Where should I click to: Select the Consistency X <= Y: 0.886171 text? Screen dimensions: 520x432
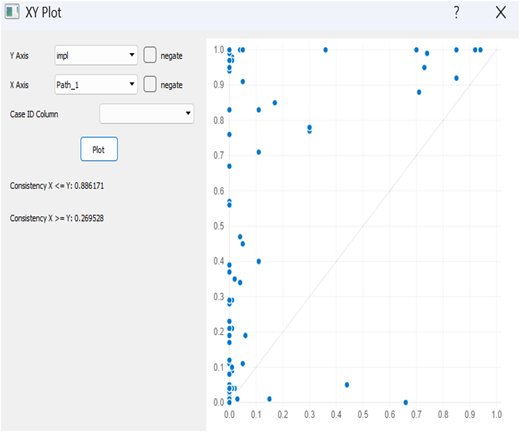(x=57, y=186)
